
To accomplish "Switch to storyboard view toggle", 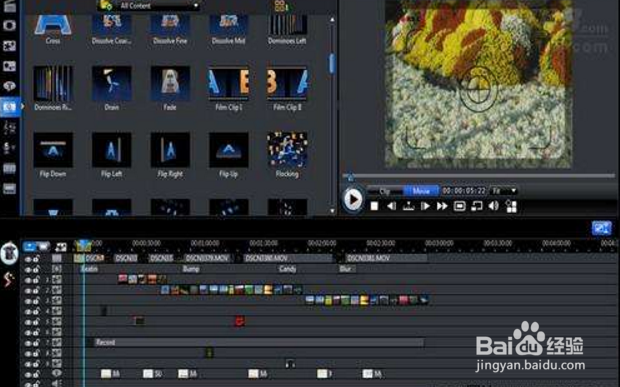I will 43,247.
